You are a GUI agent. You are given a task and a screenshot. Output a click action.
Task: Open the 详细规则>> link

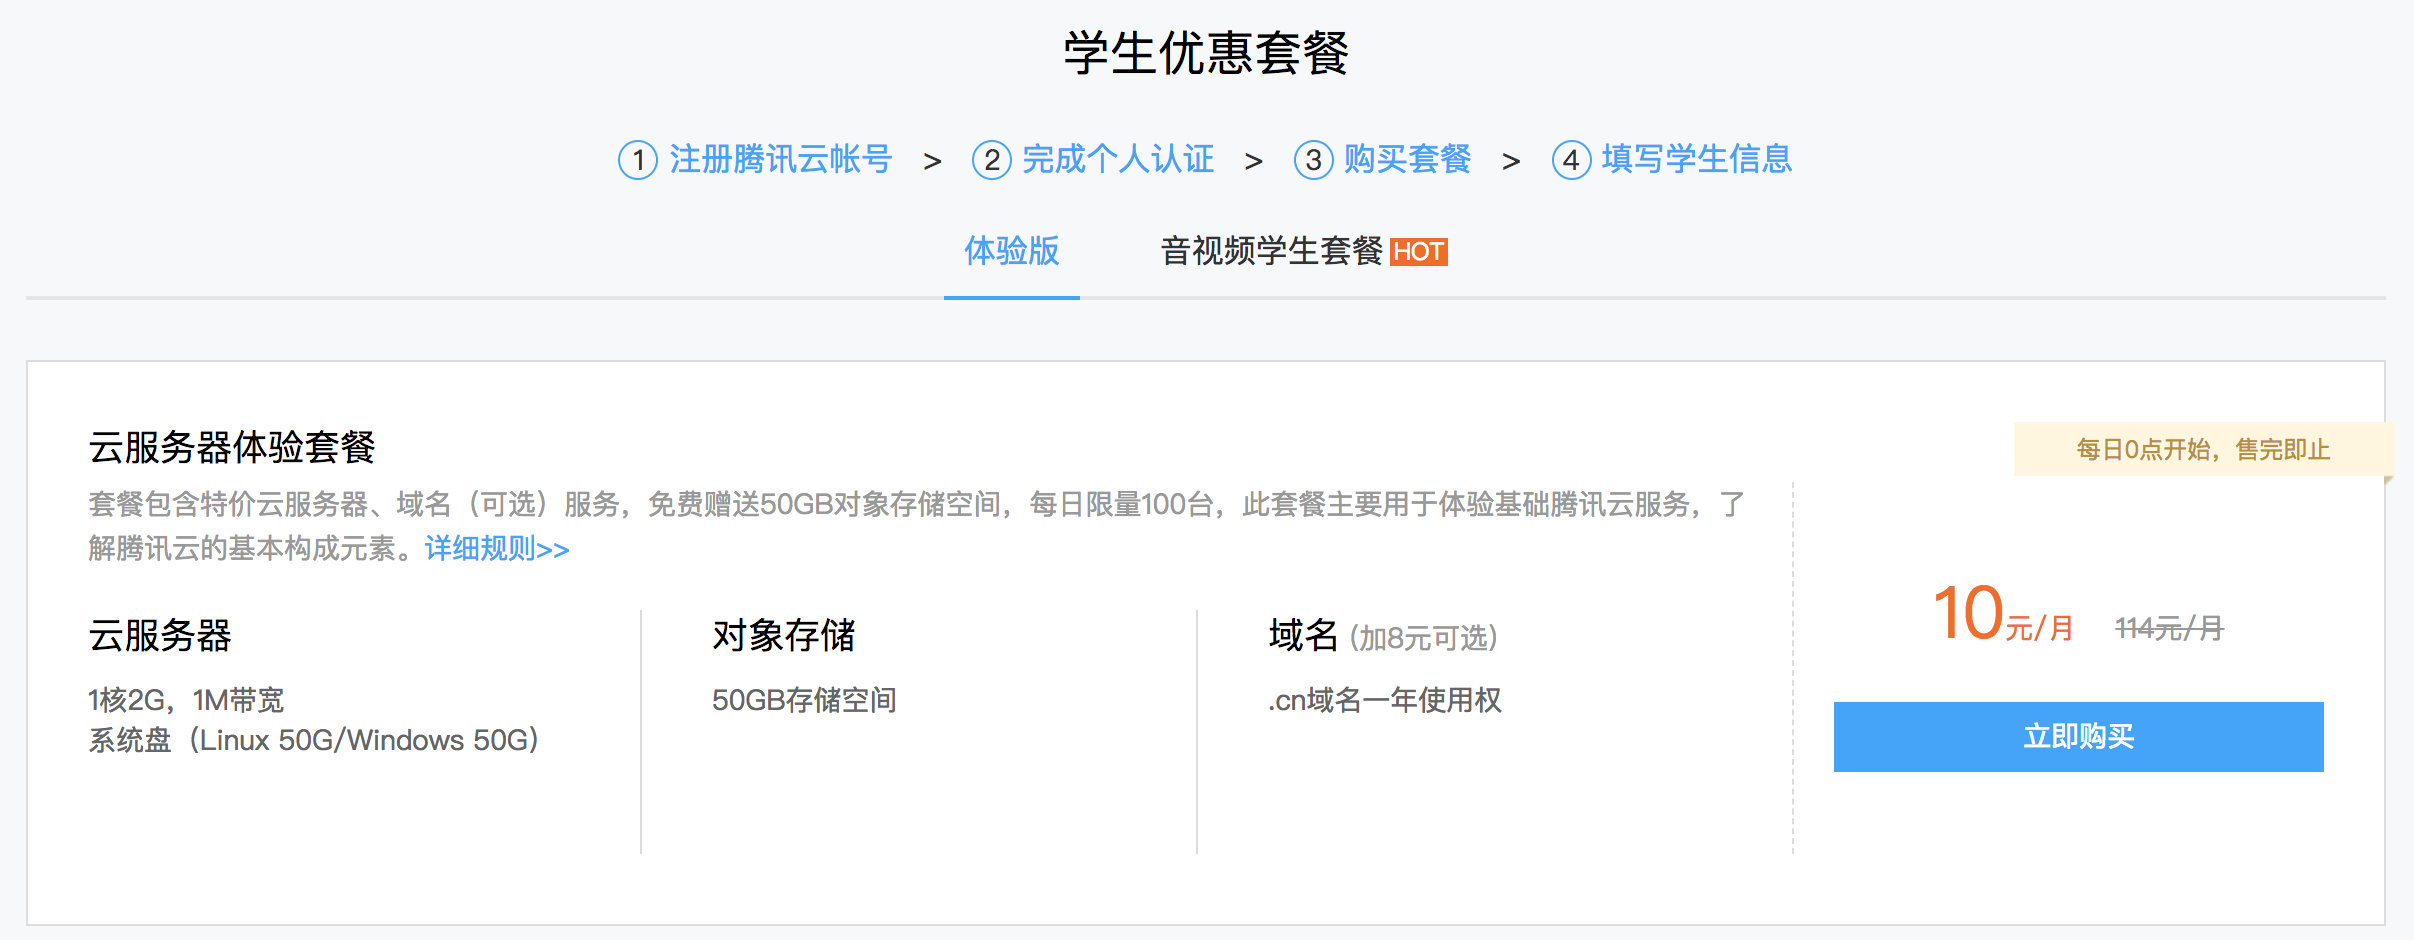tap(497, 549)
